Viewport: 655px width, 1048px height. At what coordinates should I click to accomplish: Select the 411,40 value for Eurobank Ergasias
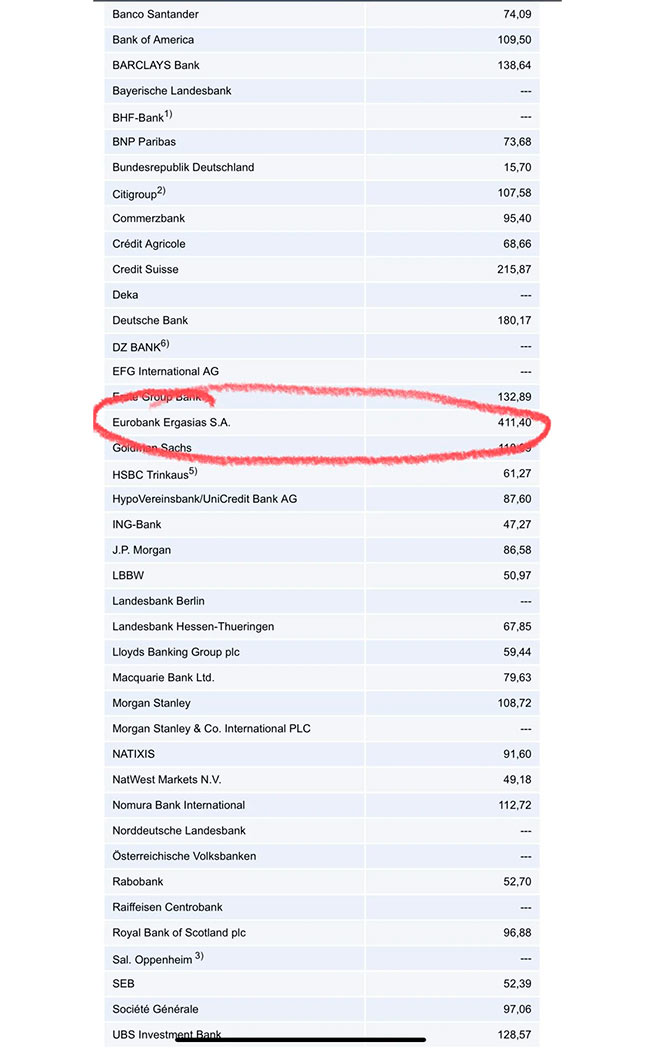[x=515, y=423]
